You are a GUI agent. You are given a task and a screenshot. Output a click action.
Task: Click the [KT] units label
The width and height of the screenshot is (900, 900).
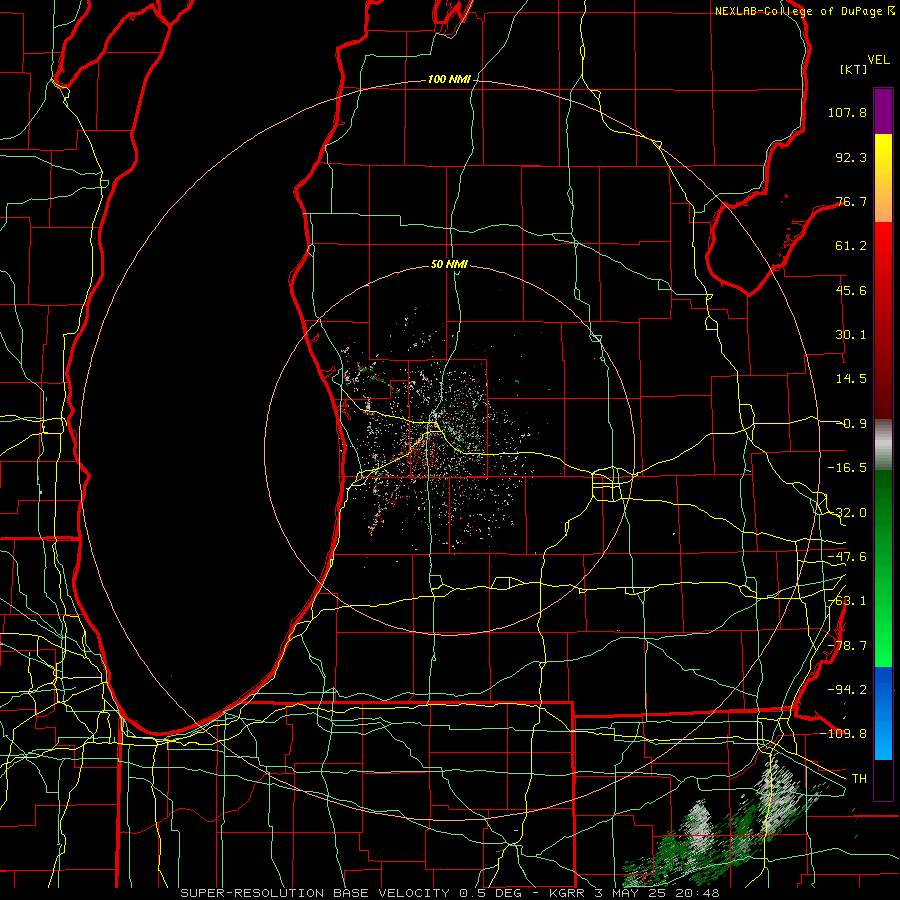[x=853, y=69]
